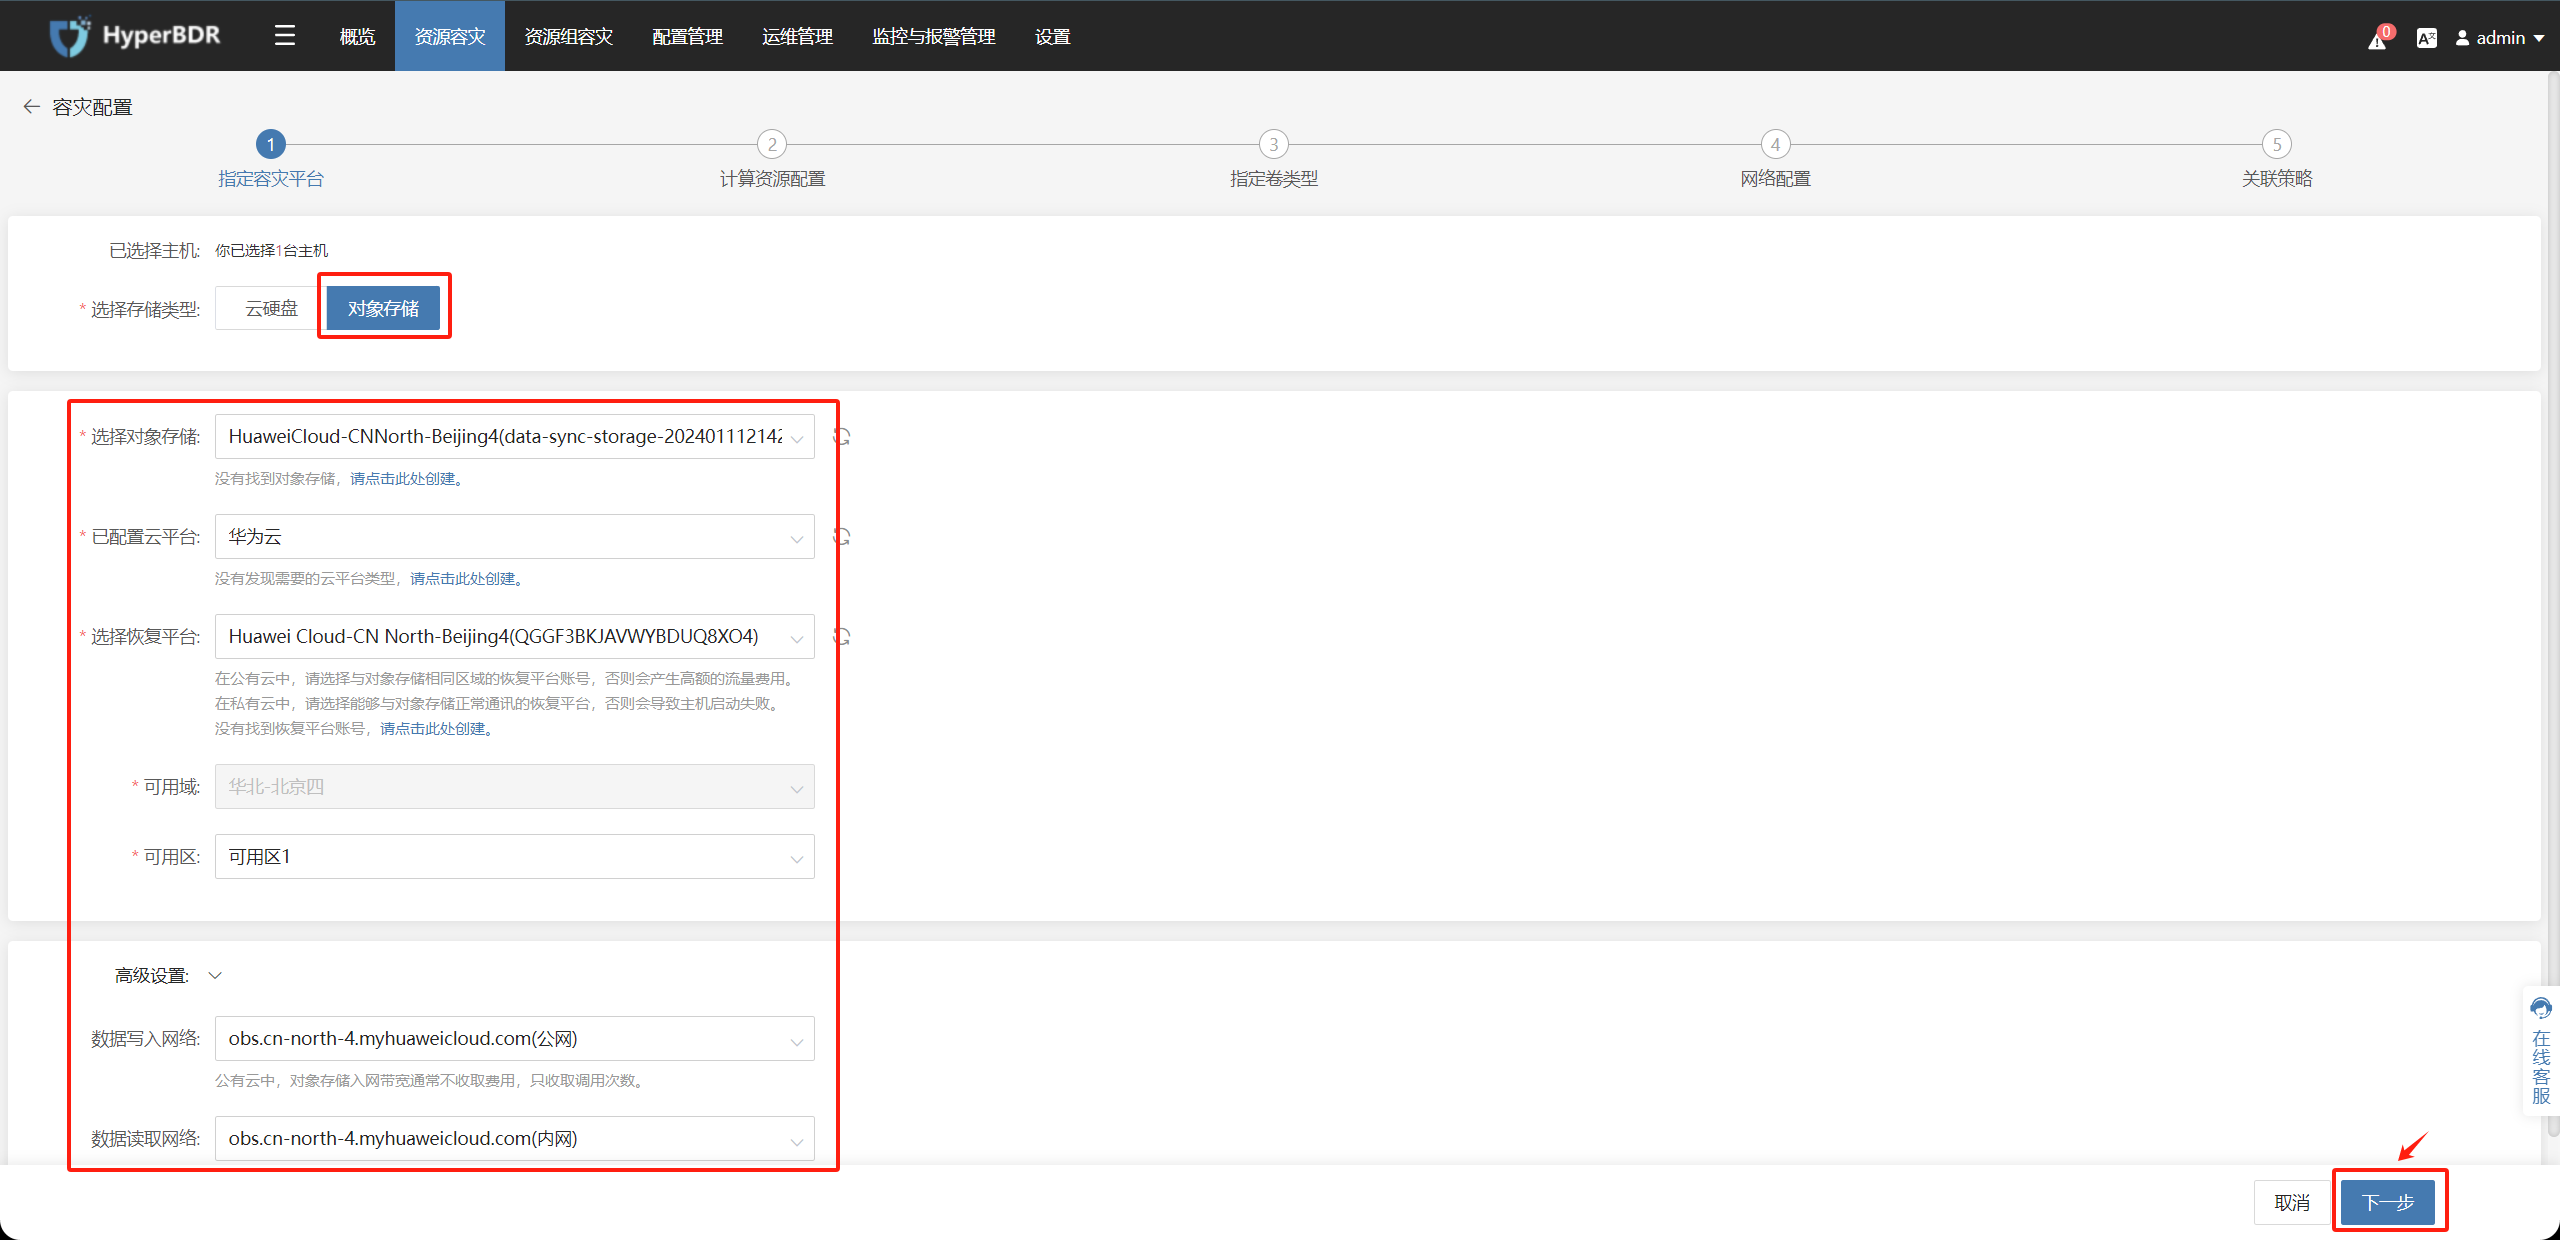Click step 1 circle 指定容灾平台
The image size is (2560, 1240).
point(270,144)
